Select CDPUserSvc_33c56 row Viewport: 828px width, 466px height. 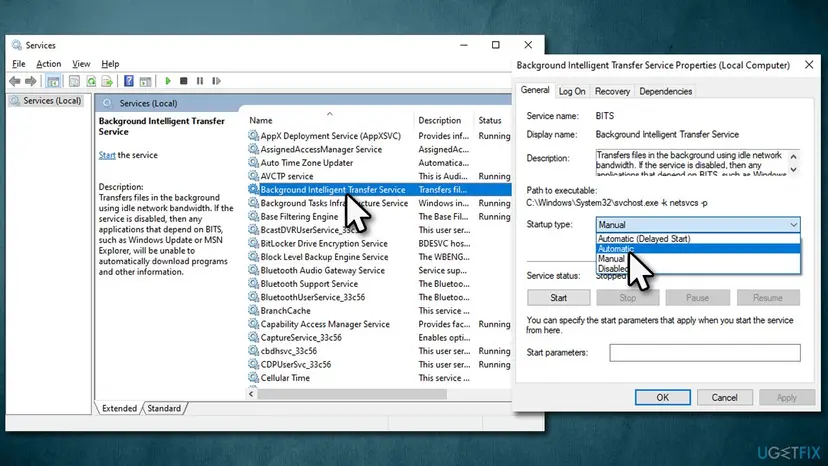tap(379, 365)
